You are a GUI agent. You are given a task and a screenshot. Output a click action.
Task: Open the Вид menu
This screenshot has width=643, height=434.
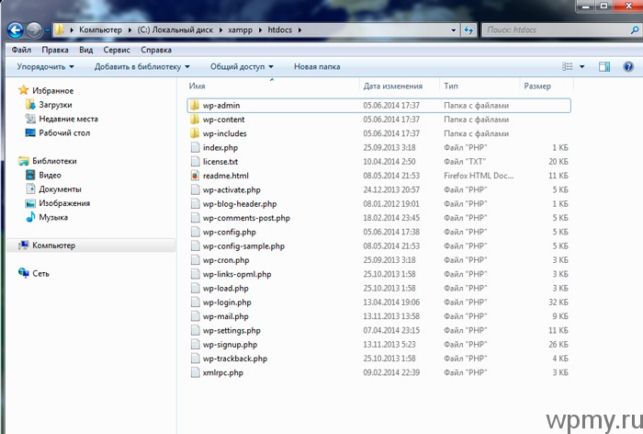tap(86, 50)
